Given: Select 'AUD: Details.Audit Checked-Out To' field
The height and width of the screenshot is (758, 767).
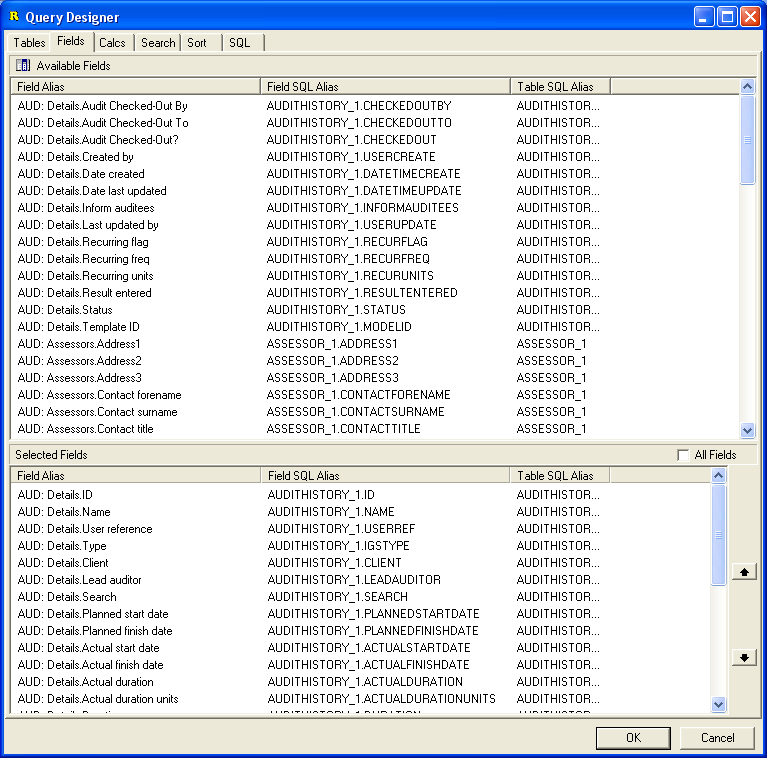Looking at the screenshot, I should pos(375,123).
